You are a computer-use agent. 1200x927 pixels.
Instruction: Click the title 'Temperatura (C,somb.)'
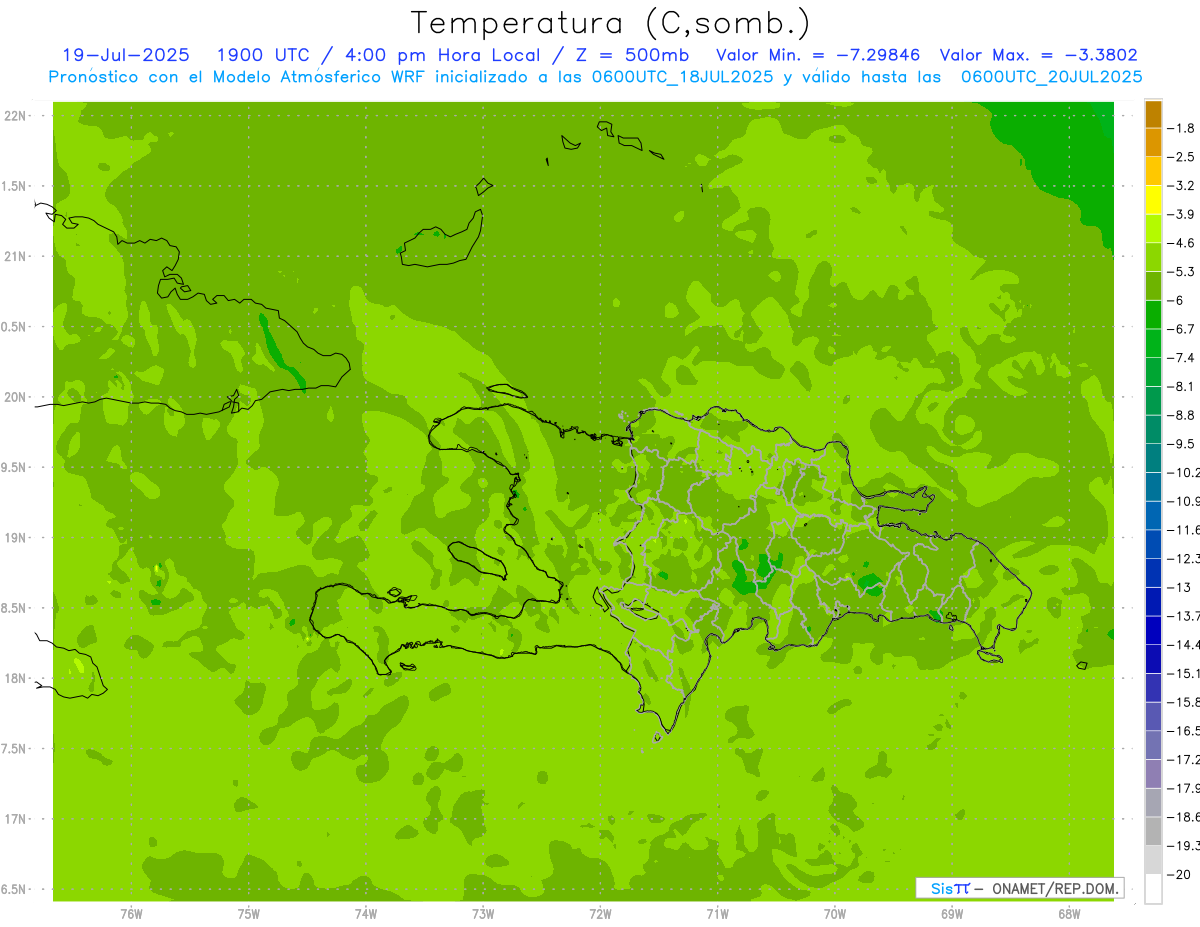611,24
